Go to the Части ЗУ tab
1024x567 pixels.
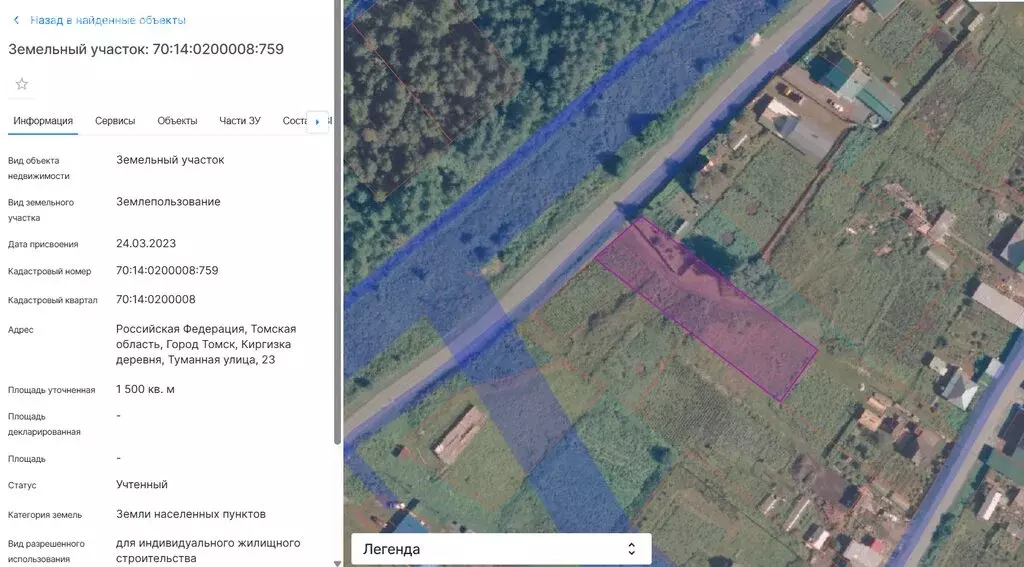pyautogui.click(x=240, y=121)
